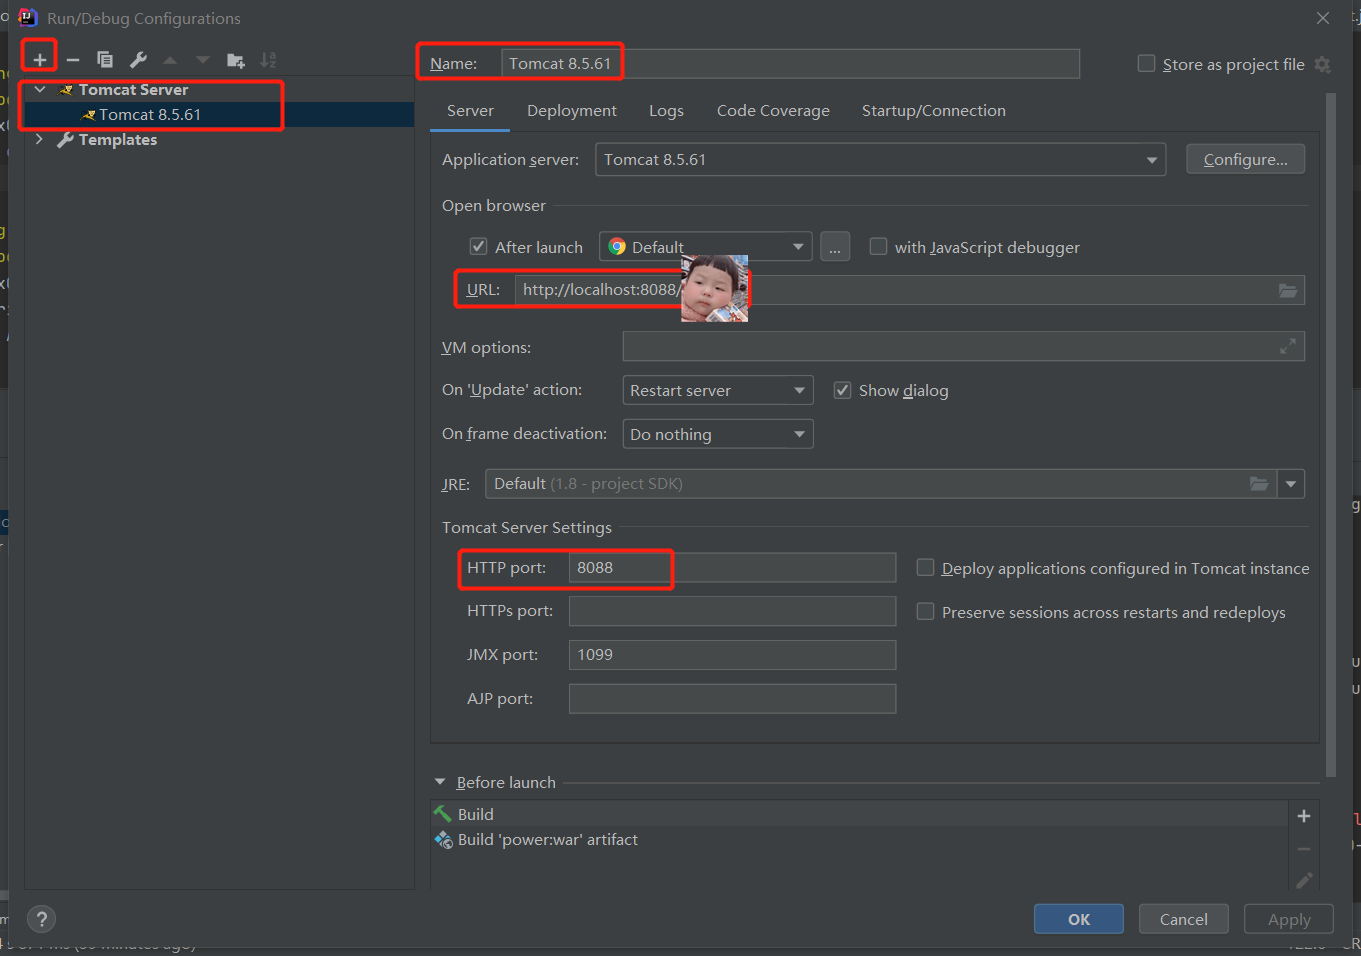The image size is (1361, 956).
Task: Click the VM options field
Action: tap(963, 347)
